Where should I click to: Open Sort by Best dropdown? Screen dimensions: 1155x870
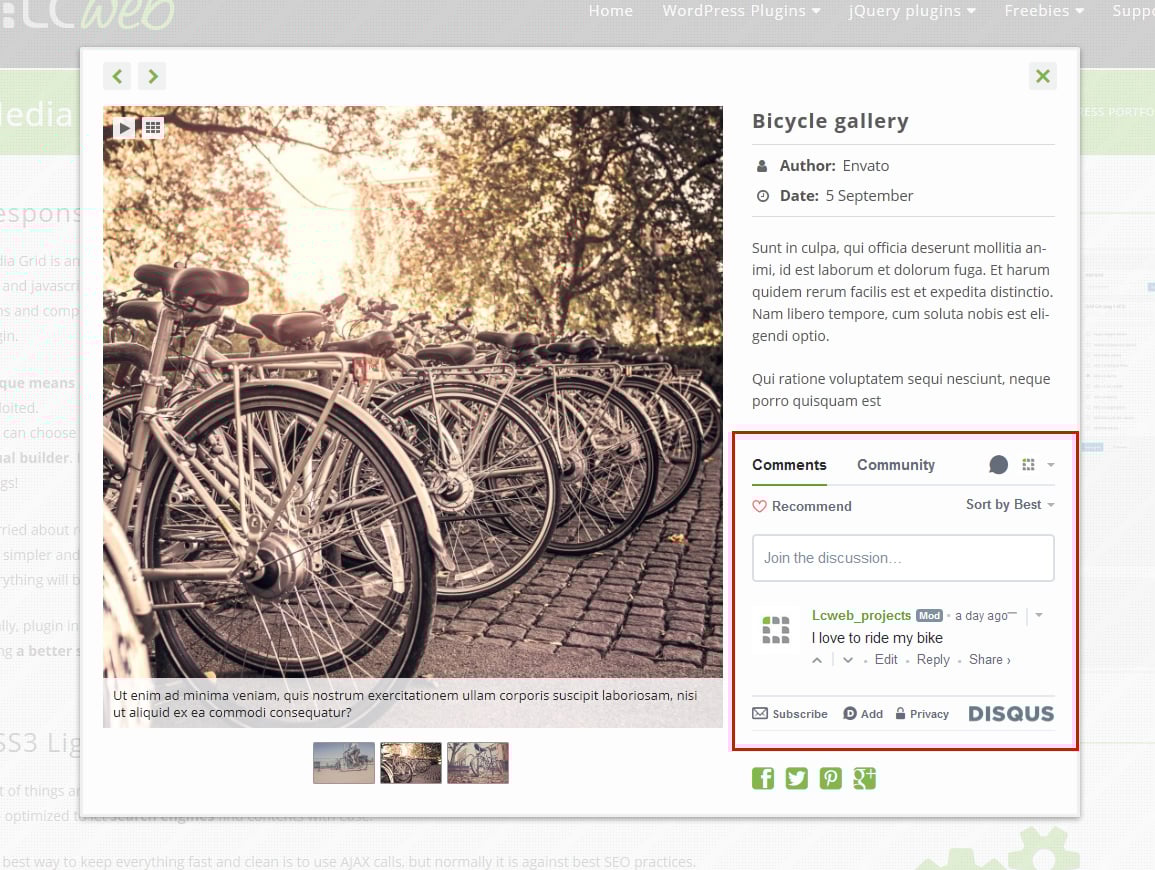coord(1010,505)
